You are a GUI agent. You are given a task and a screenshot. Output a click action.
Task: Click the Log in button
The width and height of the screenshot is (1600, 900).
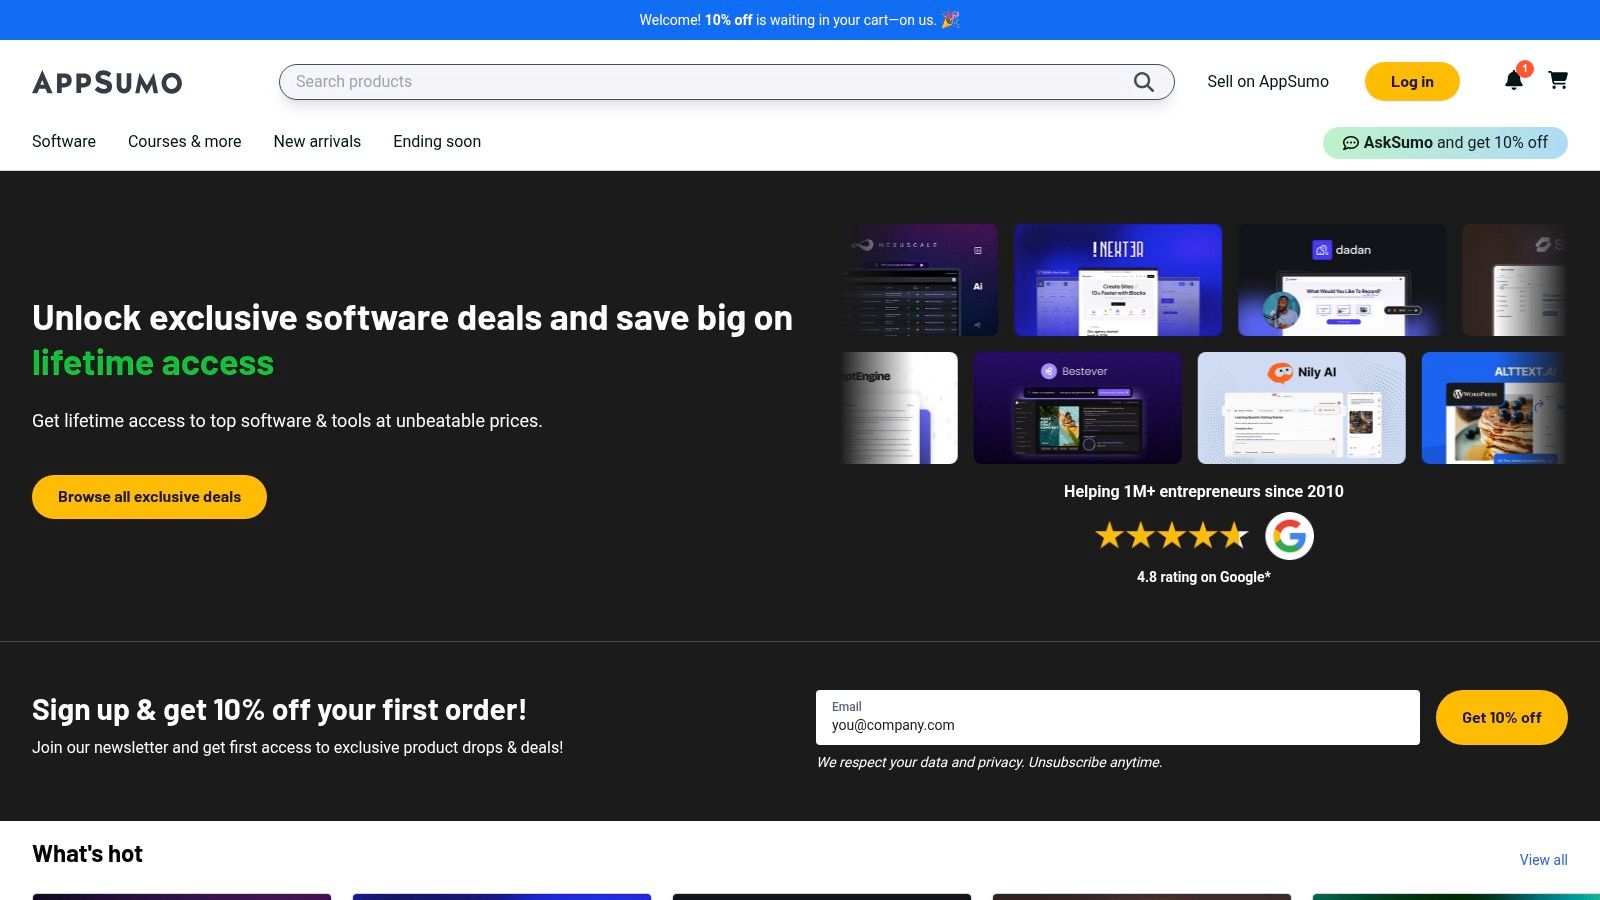click(x=1412, y=82)
